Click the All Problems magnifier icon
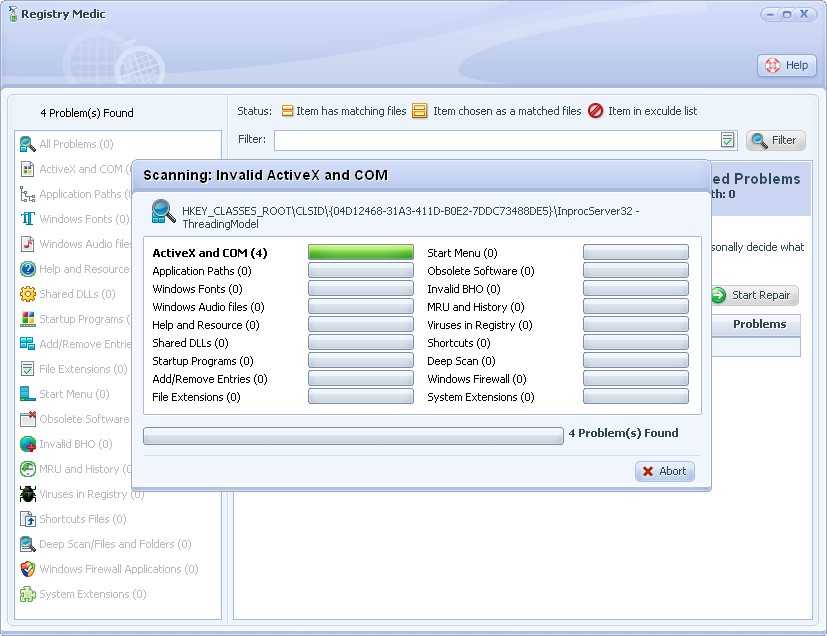This screenshot has width=827, height=636. 27,144
